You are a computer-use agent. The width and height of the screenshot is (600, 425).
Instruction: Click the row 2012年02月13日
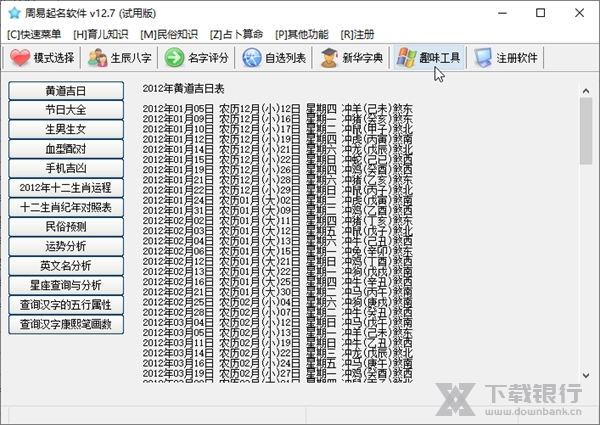tap(278, 272)
